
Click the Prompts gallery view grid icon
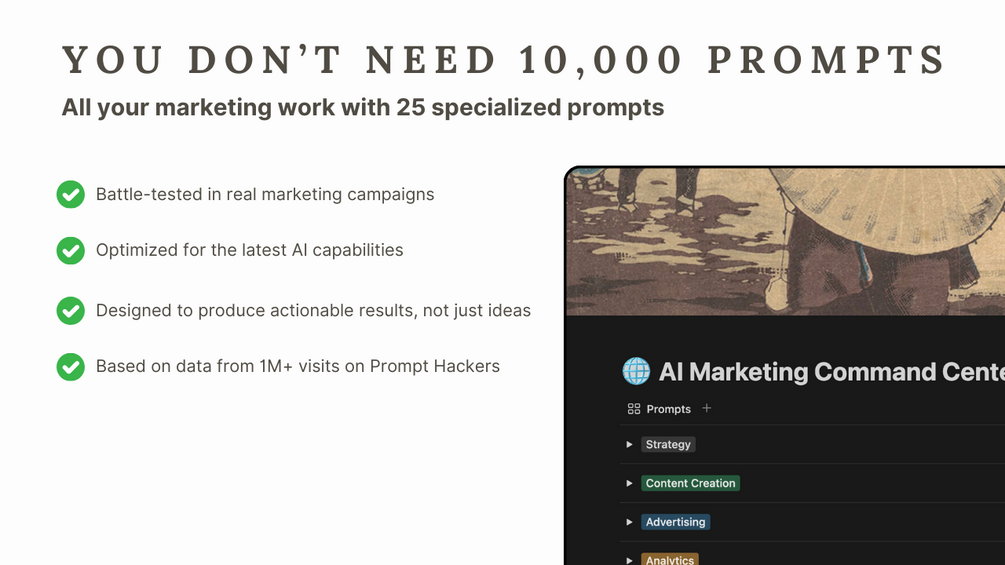634,409
